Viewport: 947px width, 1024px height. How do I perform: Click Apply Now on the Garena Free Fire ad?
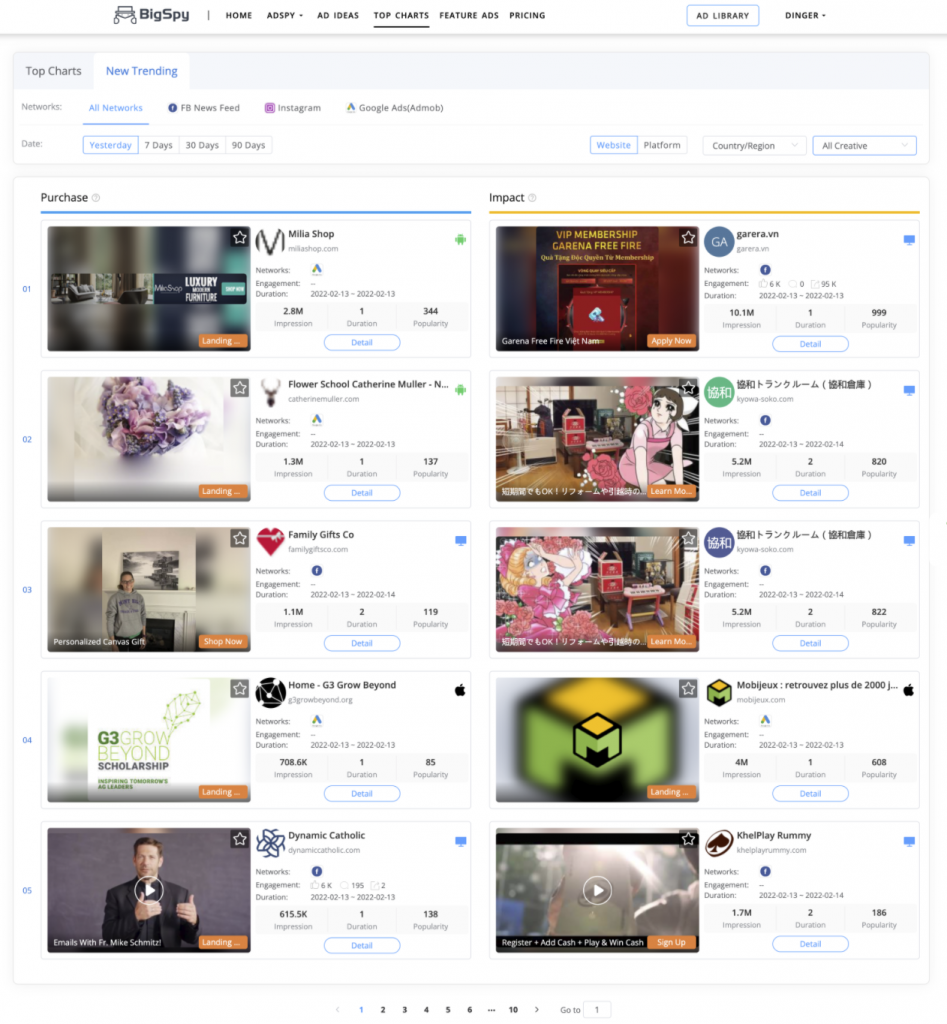click(671, 340)
